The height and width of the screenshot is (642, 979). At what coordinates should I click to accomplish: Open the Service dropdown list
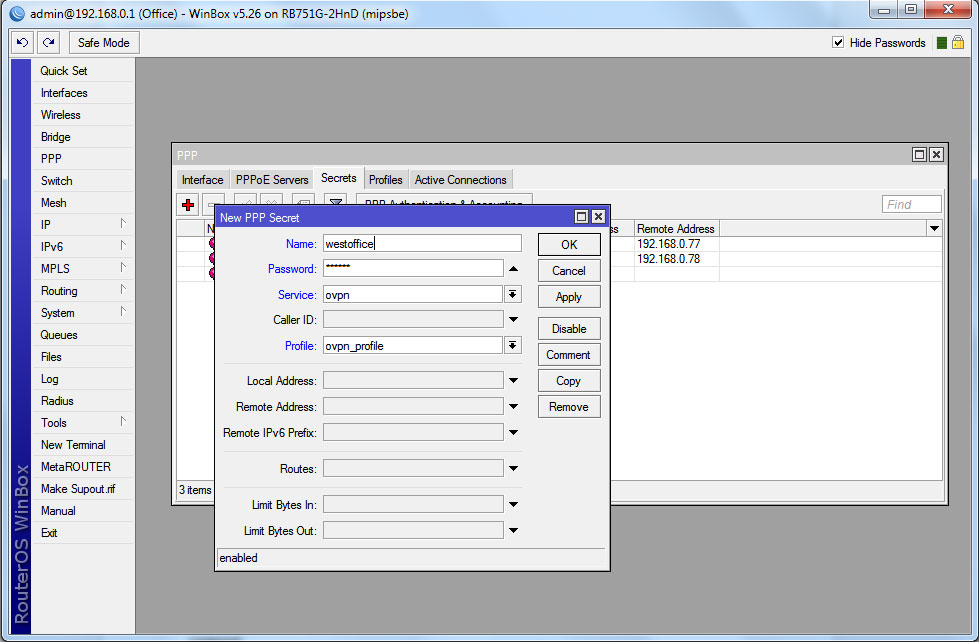tap(513, 294)
